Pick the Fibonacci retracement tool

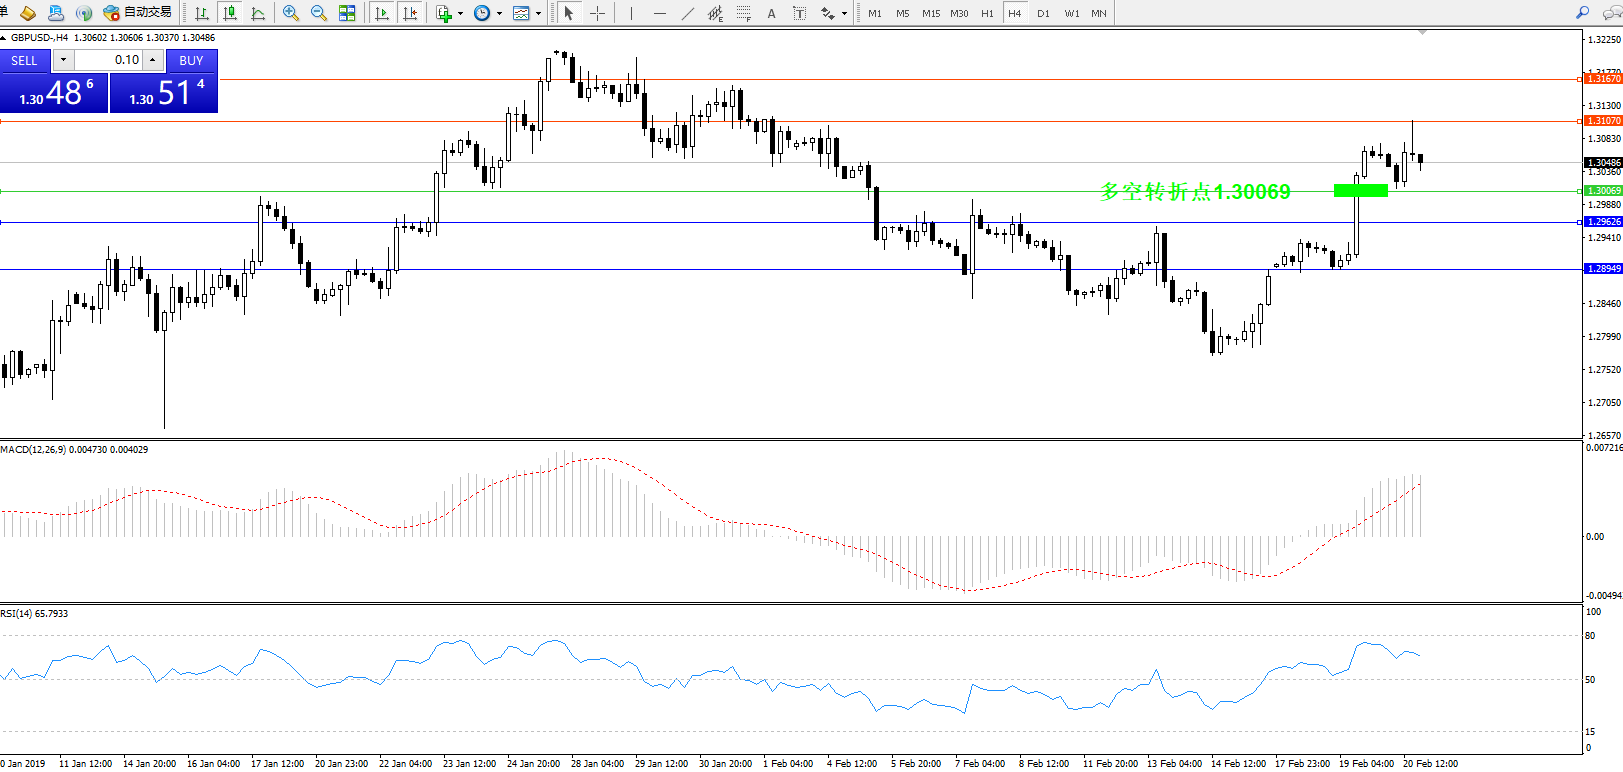tap(743, 13)
